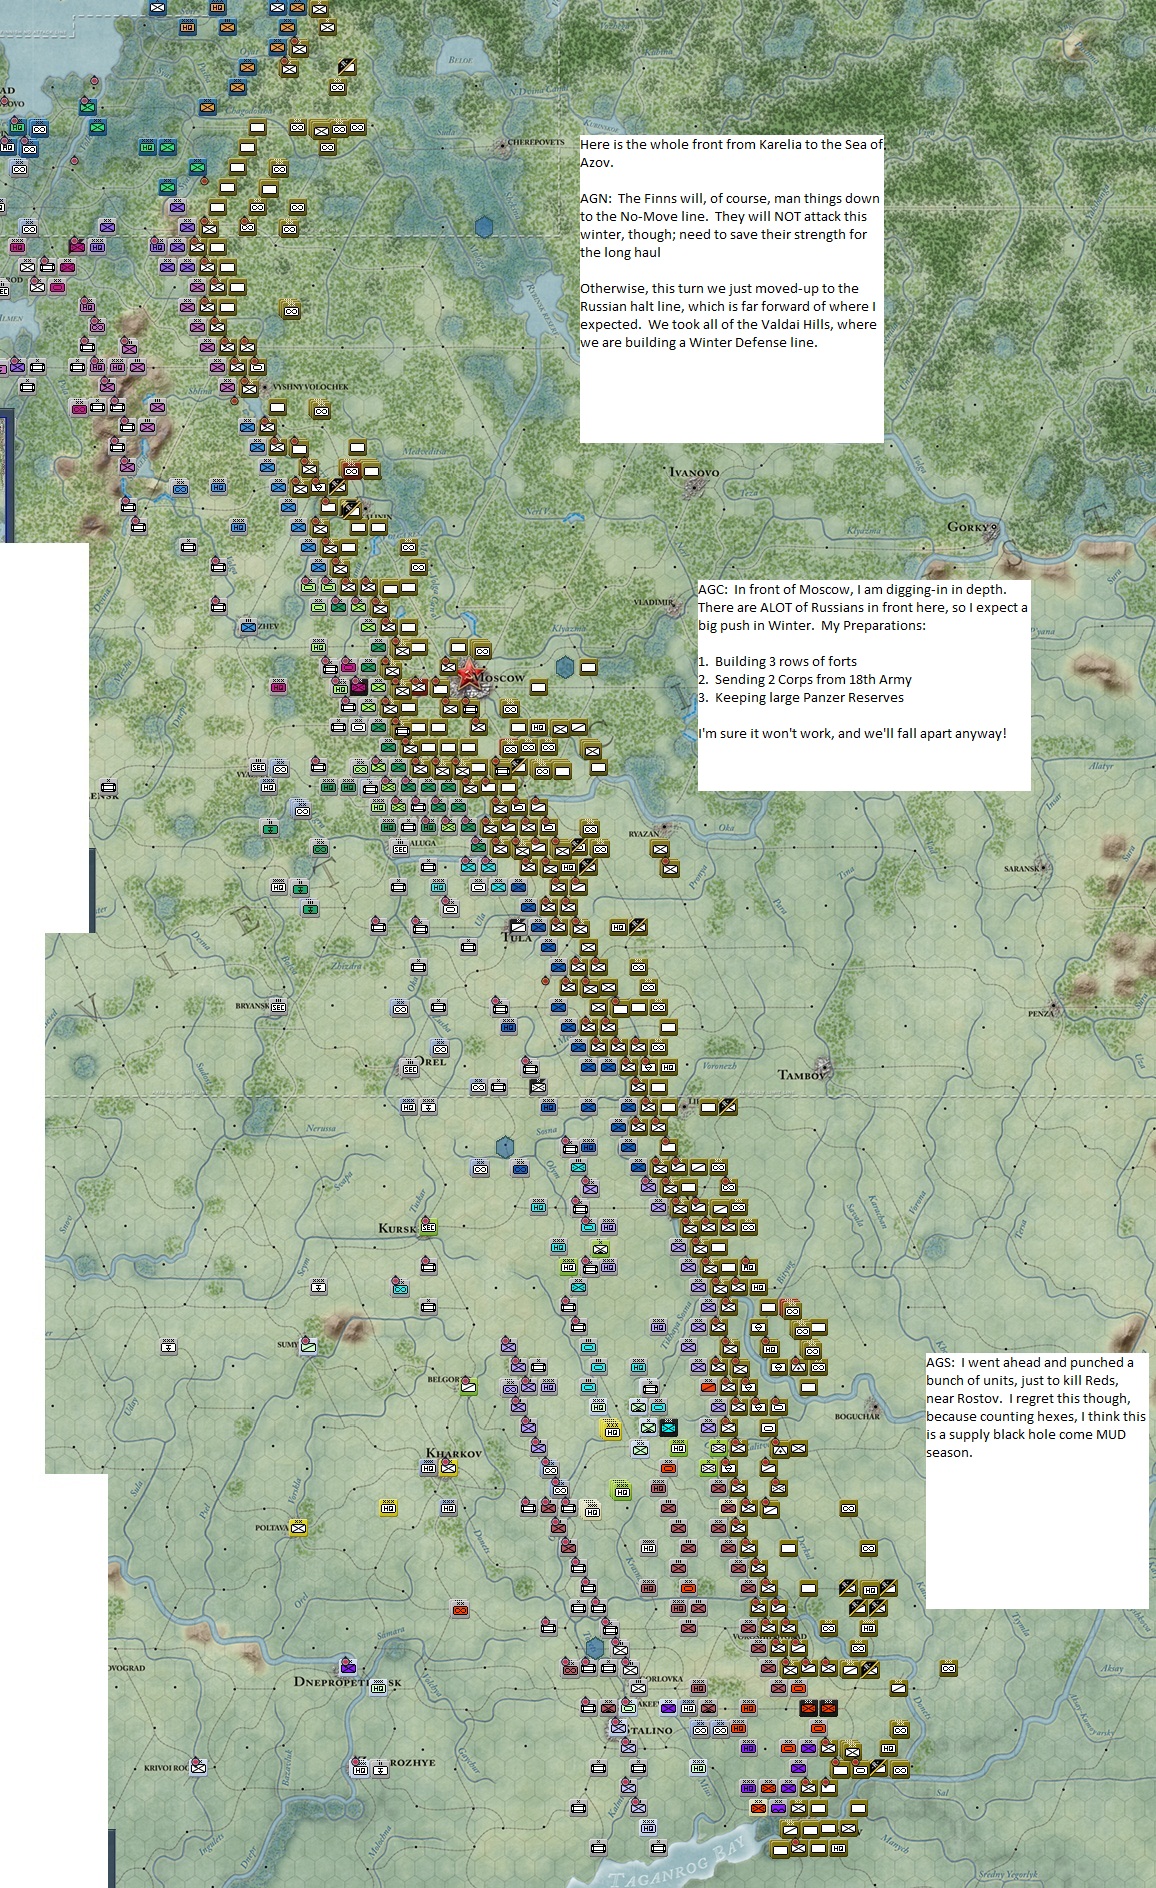Image resolution: width=1156 pixels, height=1888 pixels.
Task: Select the grey HQ unit at Kharkov
Action: pyautogui.click(x=428, y=1468)
